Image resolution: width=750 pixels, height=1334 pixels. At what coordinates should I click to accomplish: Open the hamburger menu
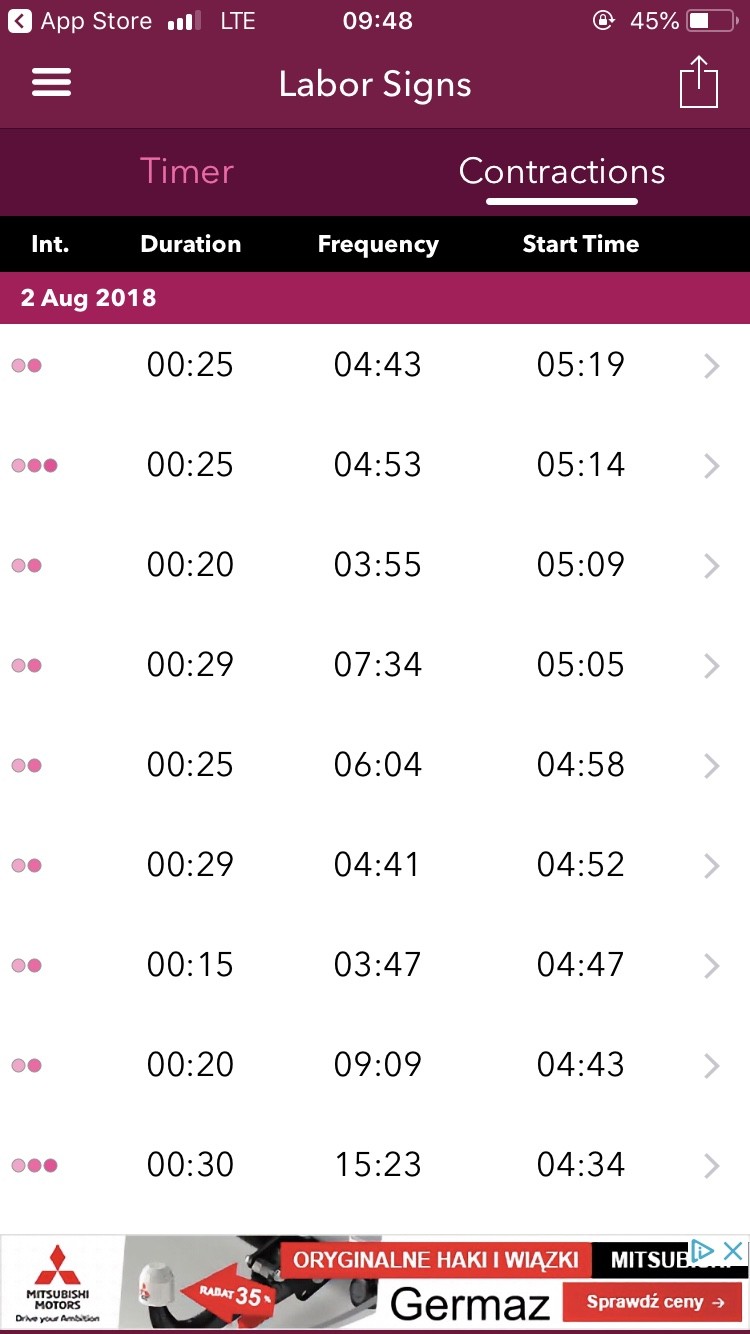point(51,83)
